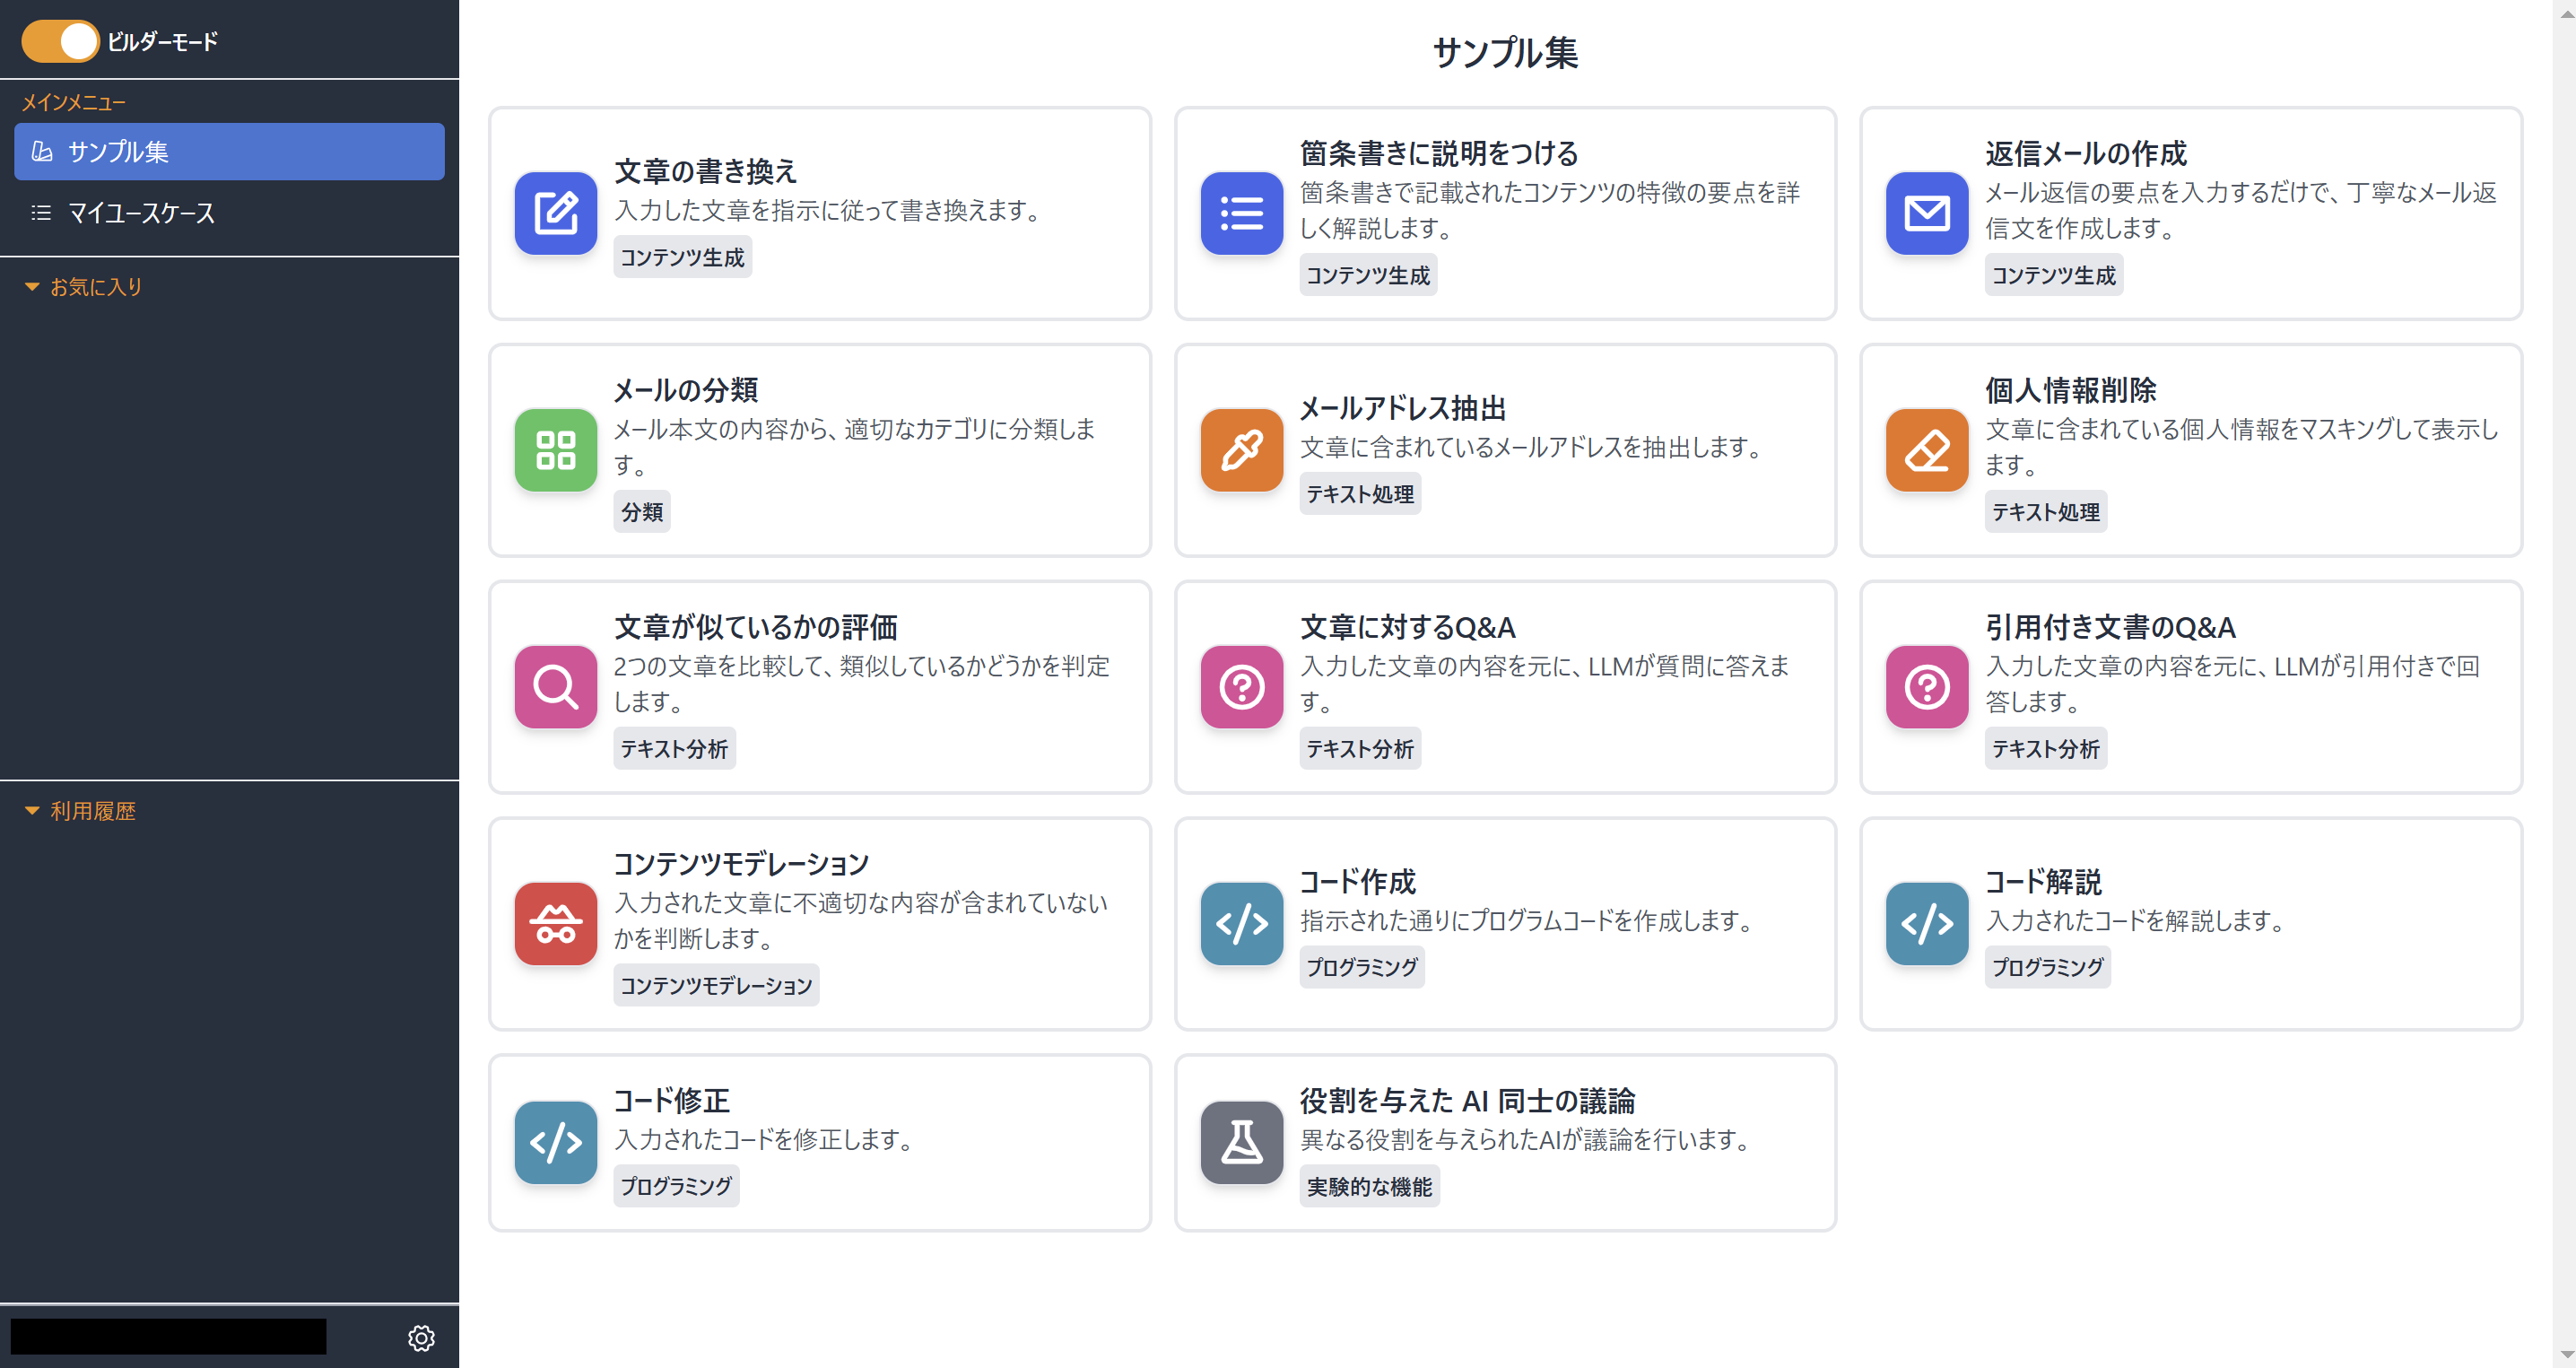Open the settings gear at bottom left
Viewport: 2576px width, 1368px height.
(422, 1337)
